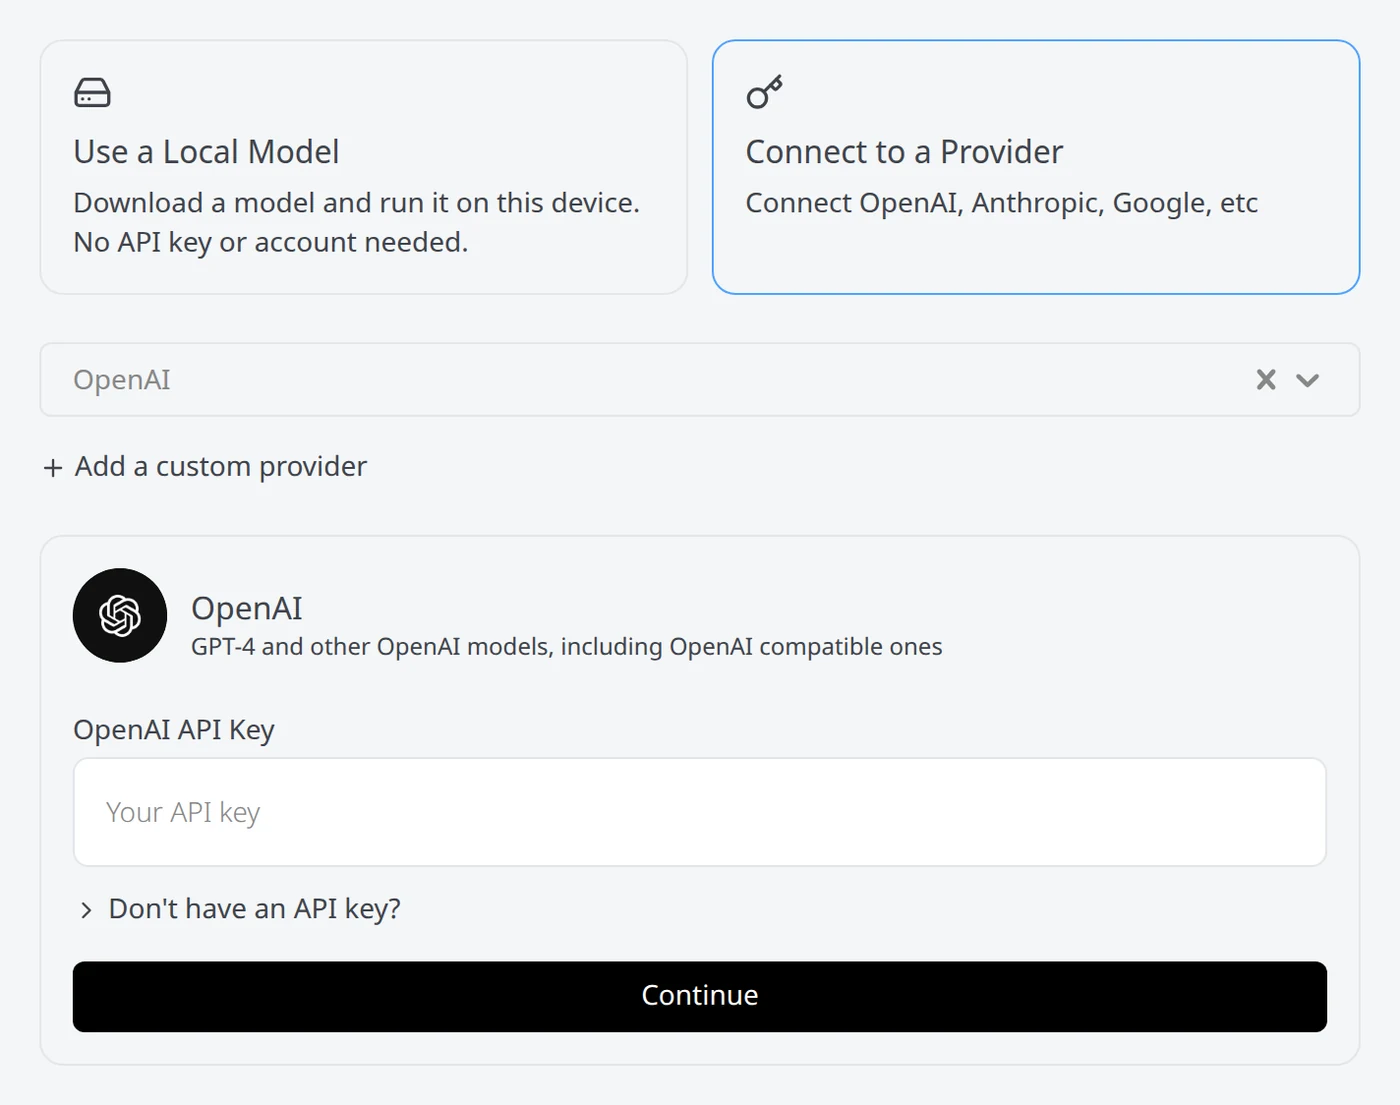Click the OpenAI API Key label
This screenshot has width=1400, height=1105.
pyautogui.click(x=174, y=730)
